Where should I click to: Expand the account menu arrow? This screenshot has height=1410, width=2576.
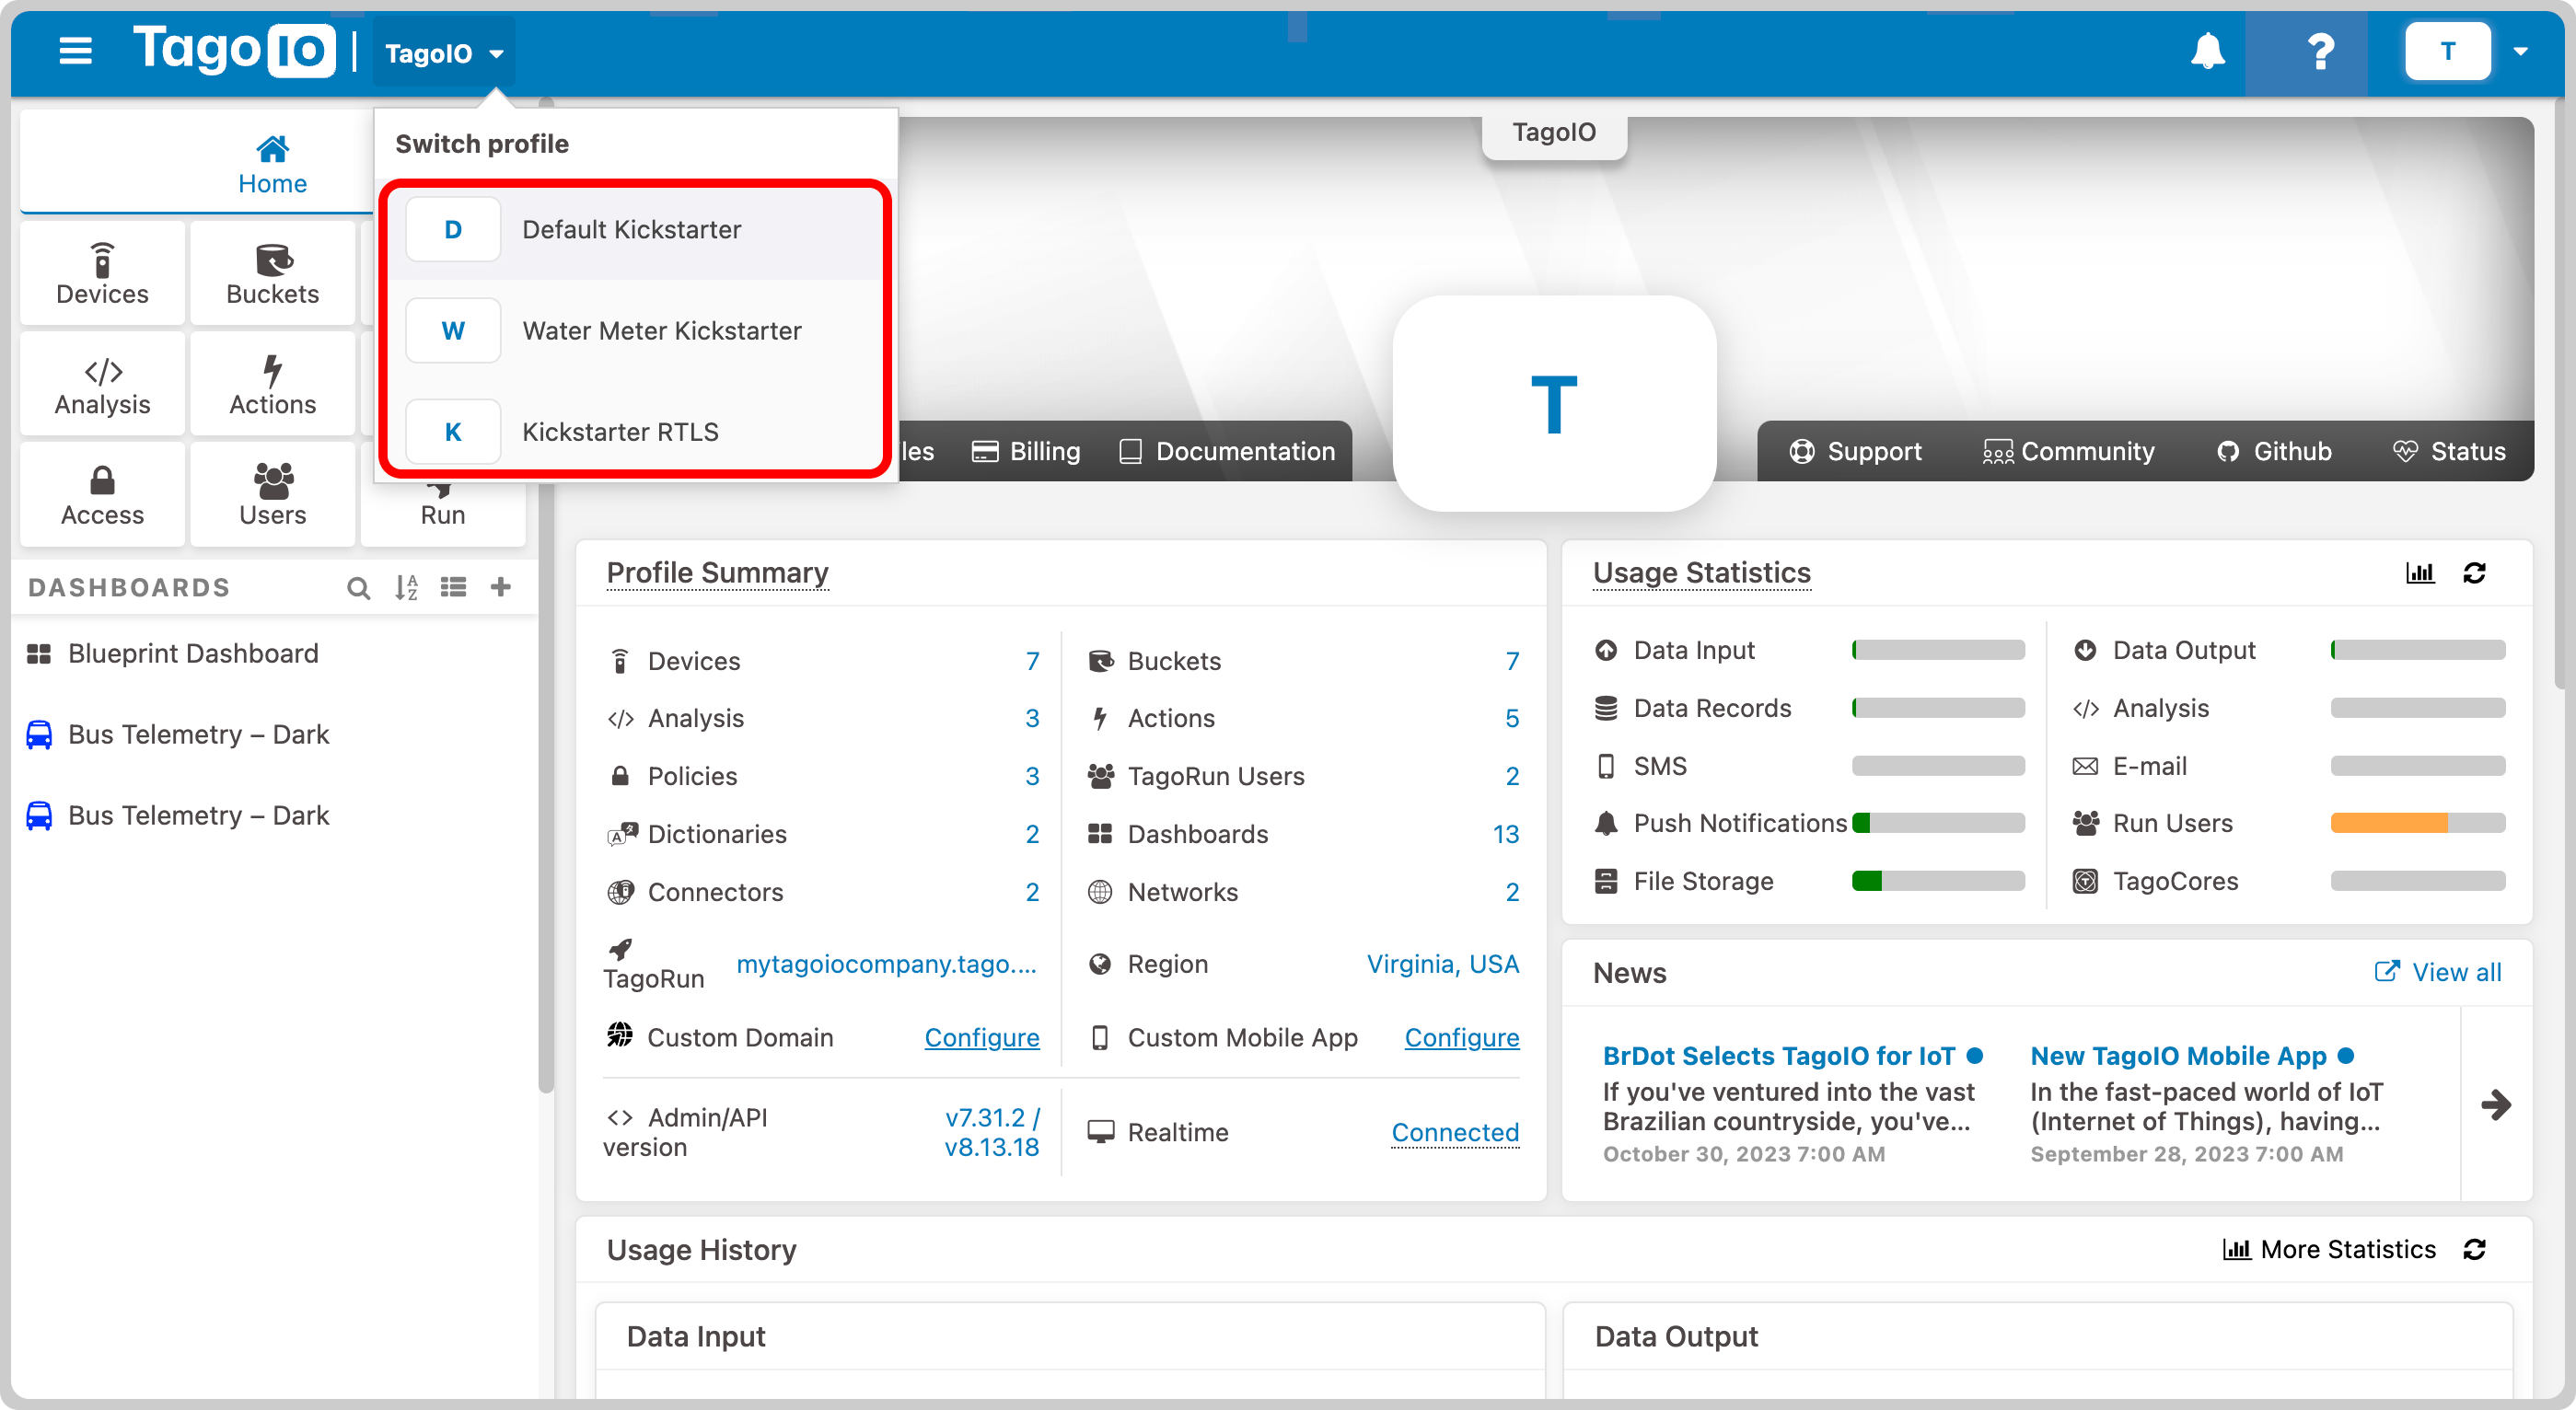click(2521, 51)
